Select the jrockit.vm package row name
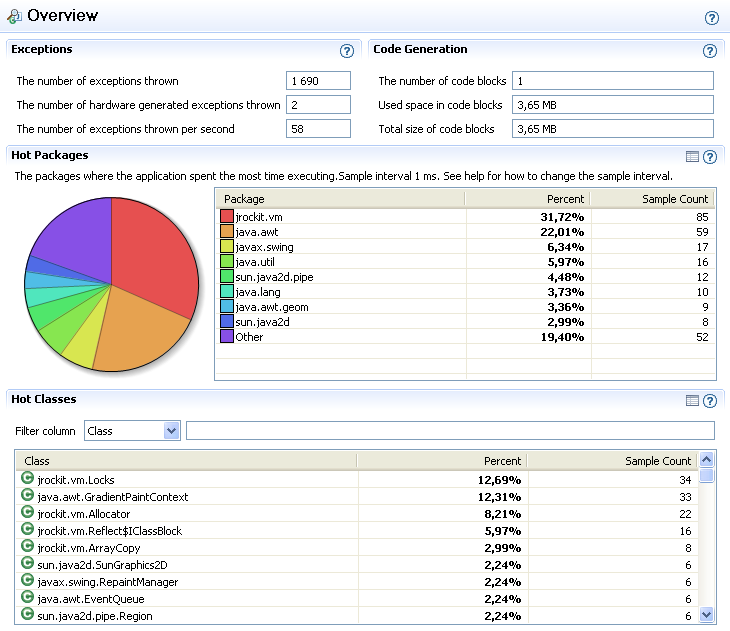 [x=259, y=217]
